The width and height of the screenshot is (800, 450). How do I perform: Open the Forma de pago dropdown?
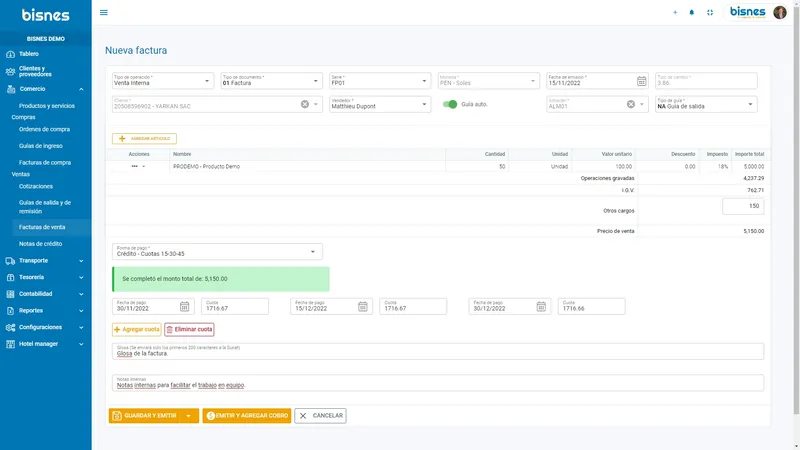pos(217,252)
